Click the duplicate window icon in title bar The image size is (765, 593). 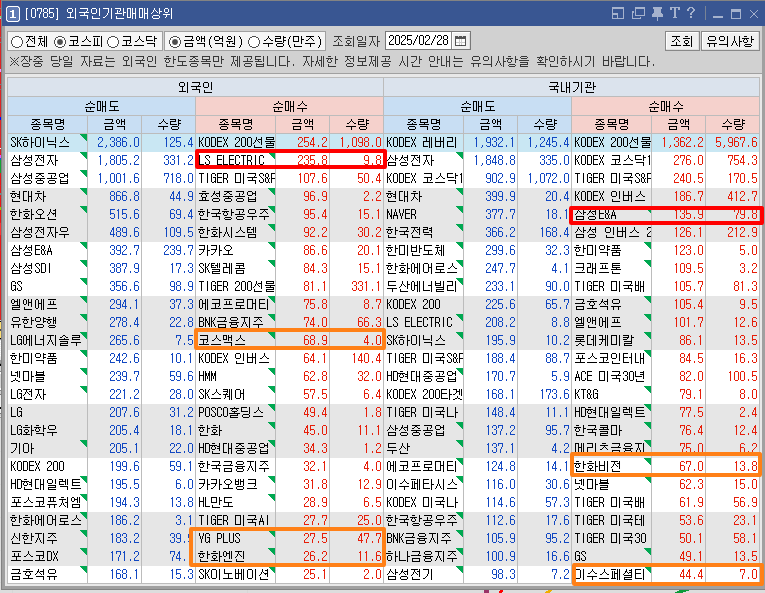pyautogui.click(x=638, y=13)
